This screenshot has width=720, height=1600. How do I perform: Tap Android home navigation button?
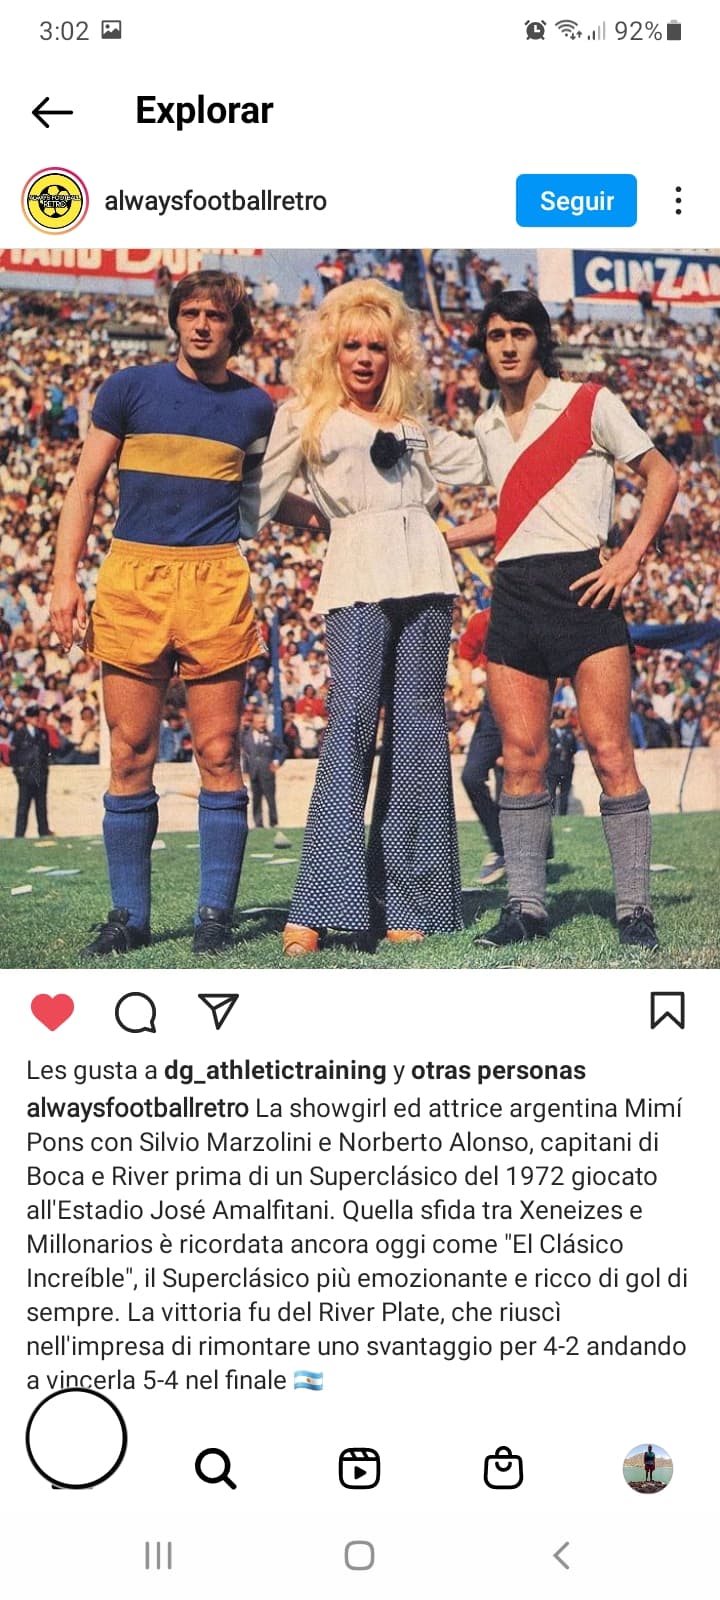click(359, 1555)
